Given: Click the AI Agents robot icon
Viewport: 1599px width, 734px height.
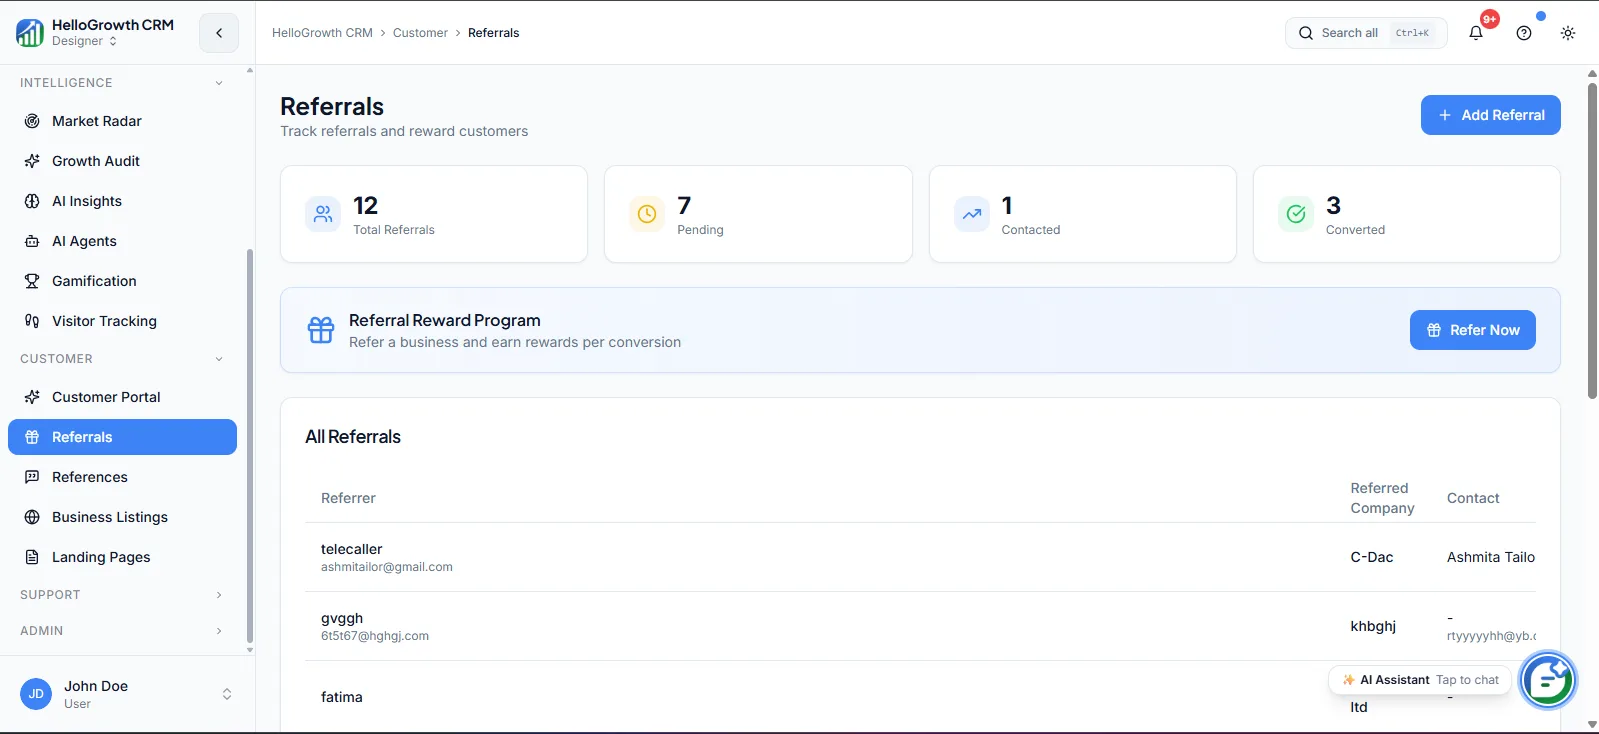Looking at the screenshot, I should (x=32, y=241).
